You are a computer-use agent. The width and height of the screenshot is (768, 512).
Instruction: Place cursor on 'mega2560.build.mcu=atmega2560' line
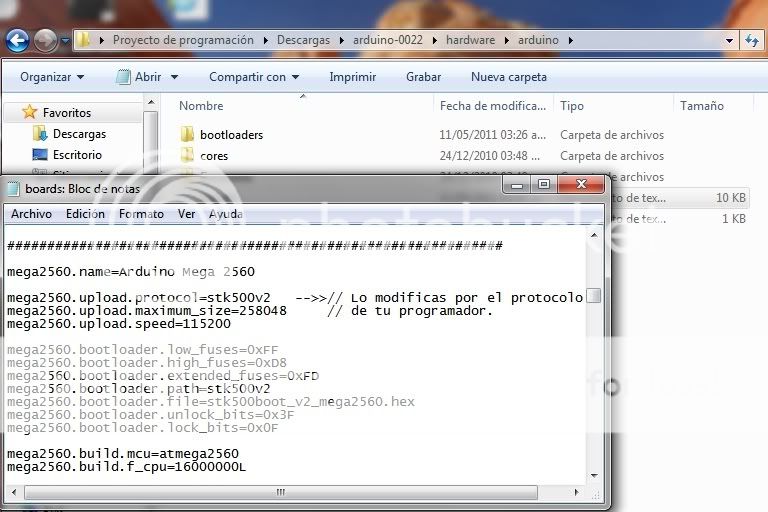coord(123,454)
